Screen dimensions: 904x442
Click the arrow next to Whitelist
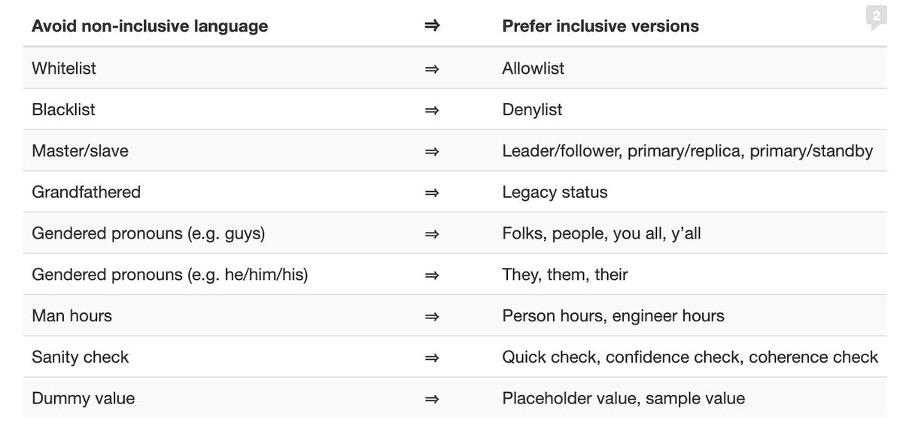click(432, 69)
